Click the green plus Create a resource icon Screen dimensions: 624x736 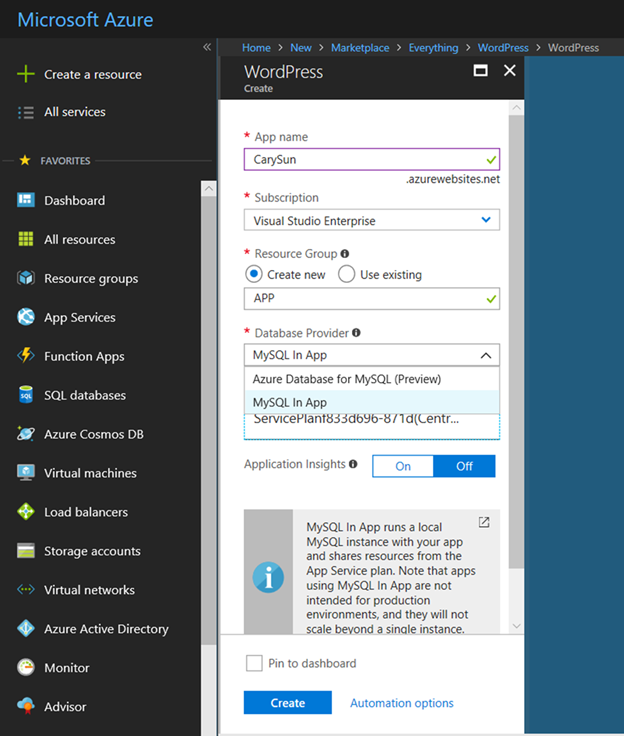tap(26, 74)
